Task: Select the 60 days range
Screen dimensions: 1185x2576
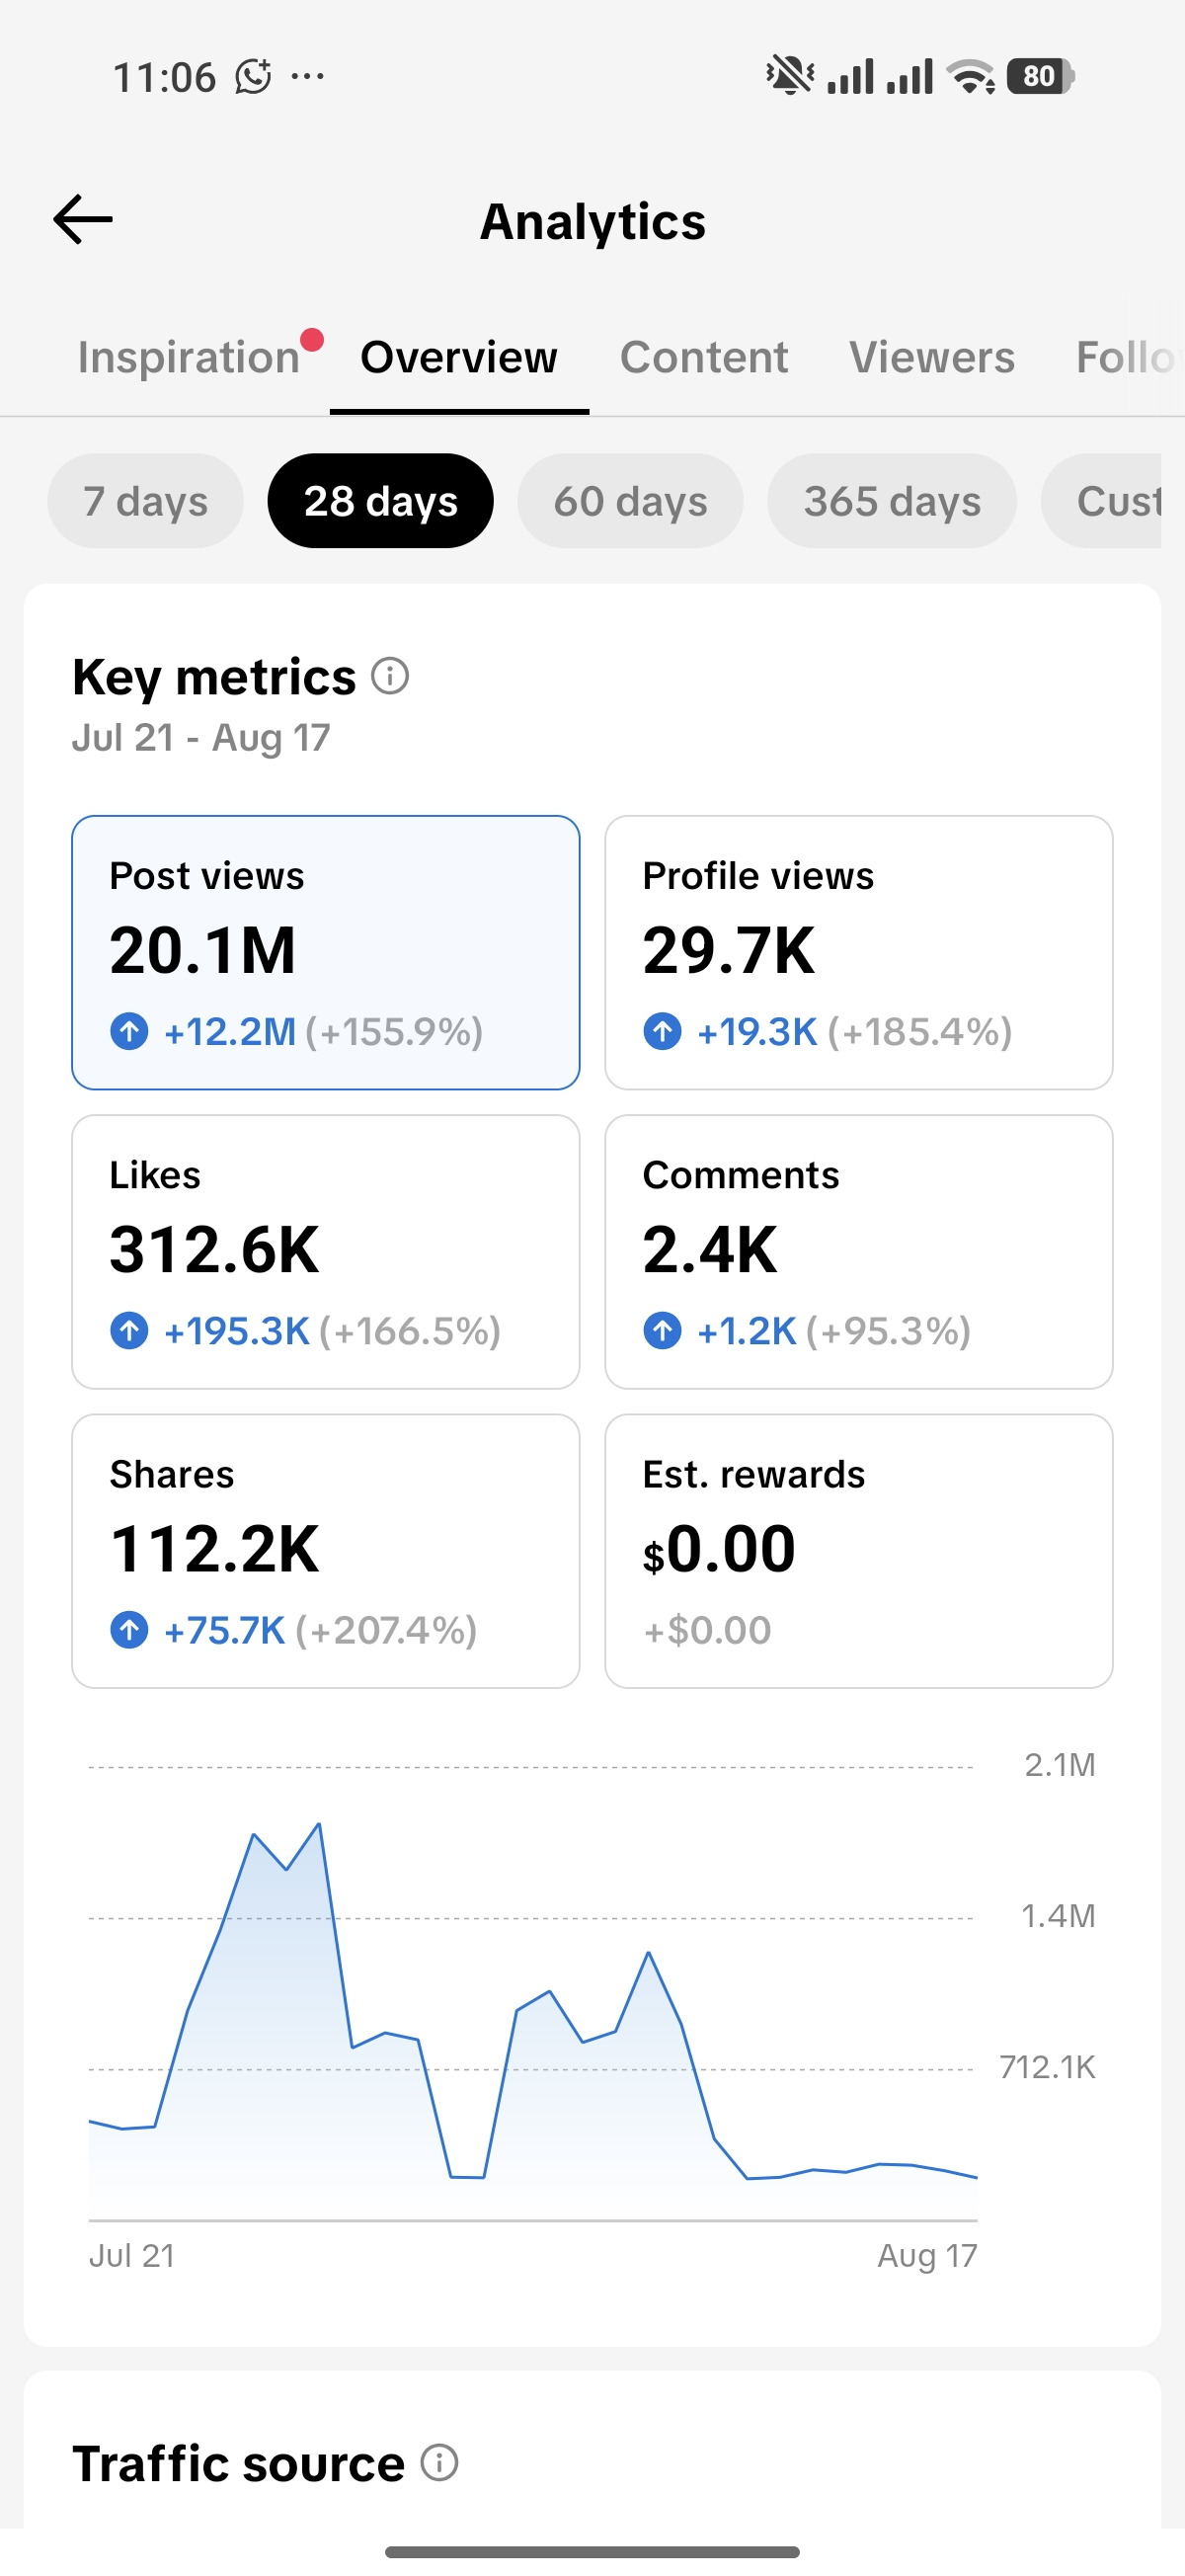Action: (631, 501)
